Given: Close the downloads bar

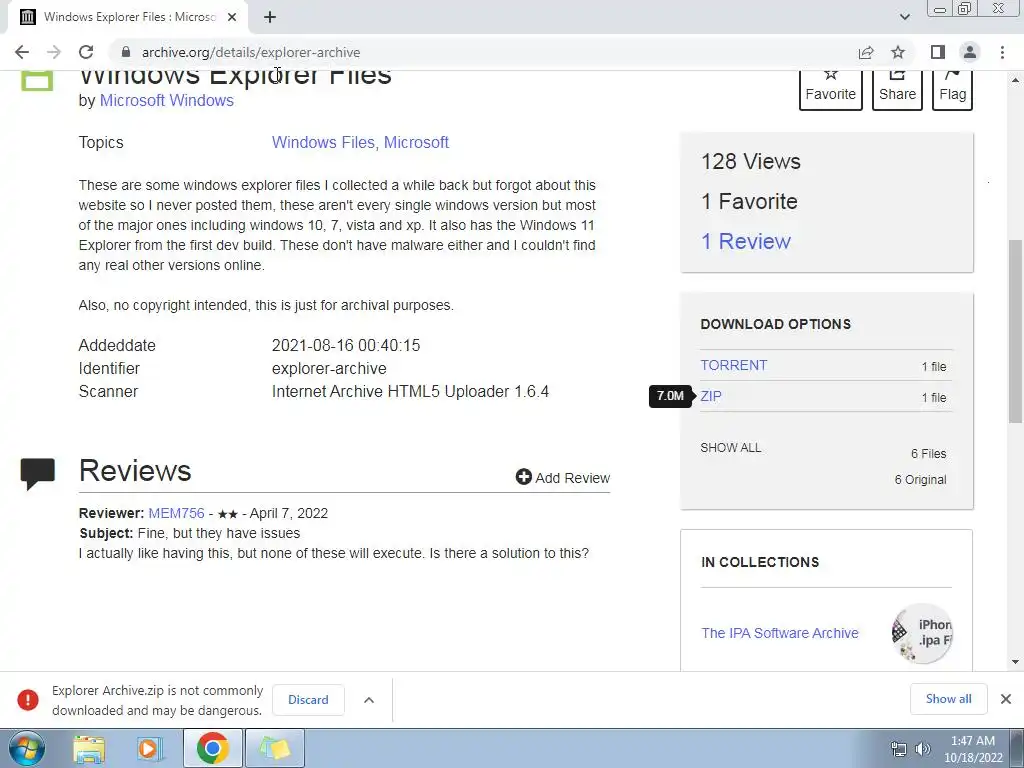Looking at the screenshot, I should pyautogui.click(x=1006, y=699).
